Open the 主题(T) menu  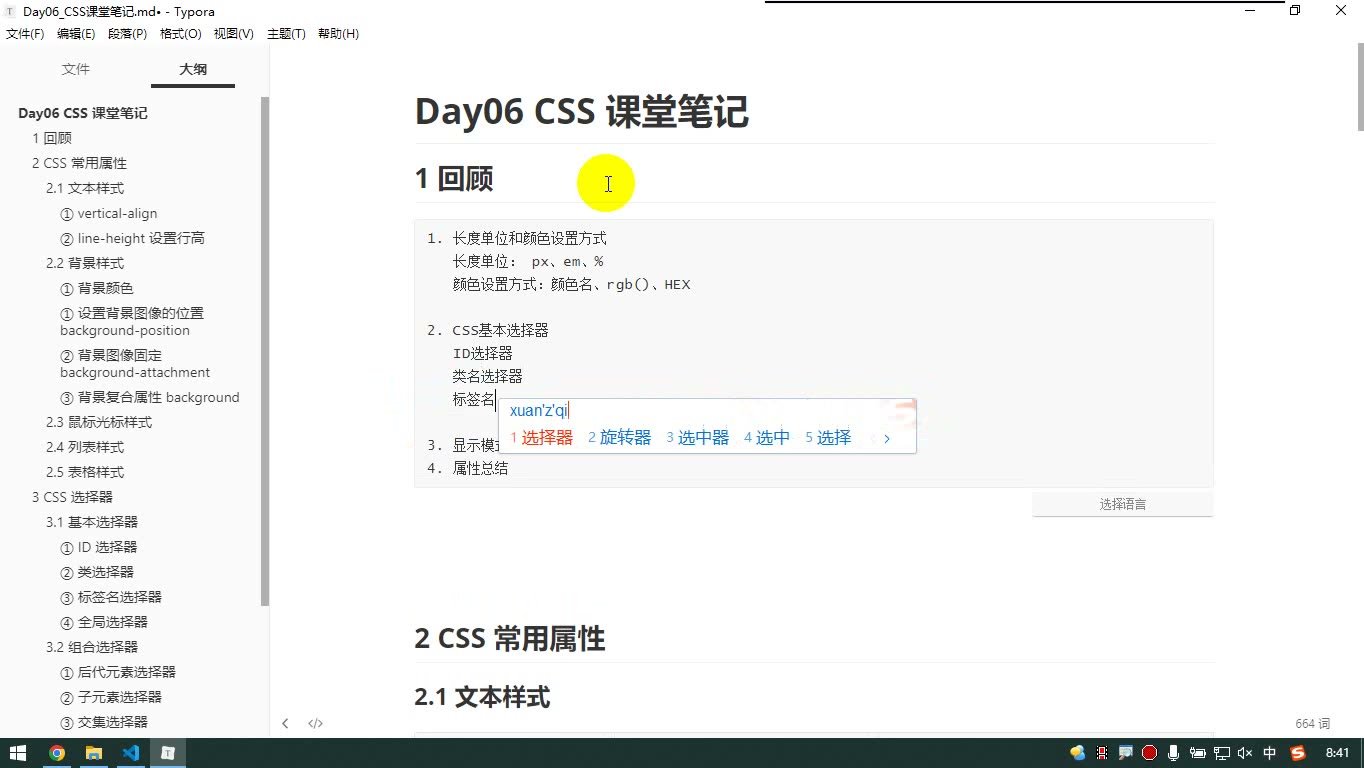286,34
